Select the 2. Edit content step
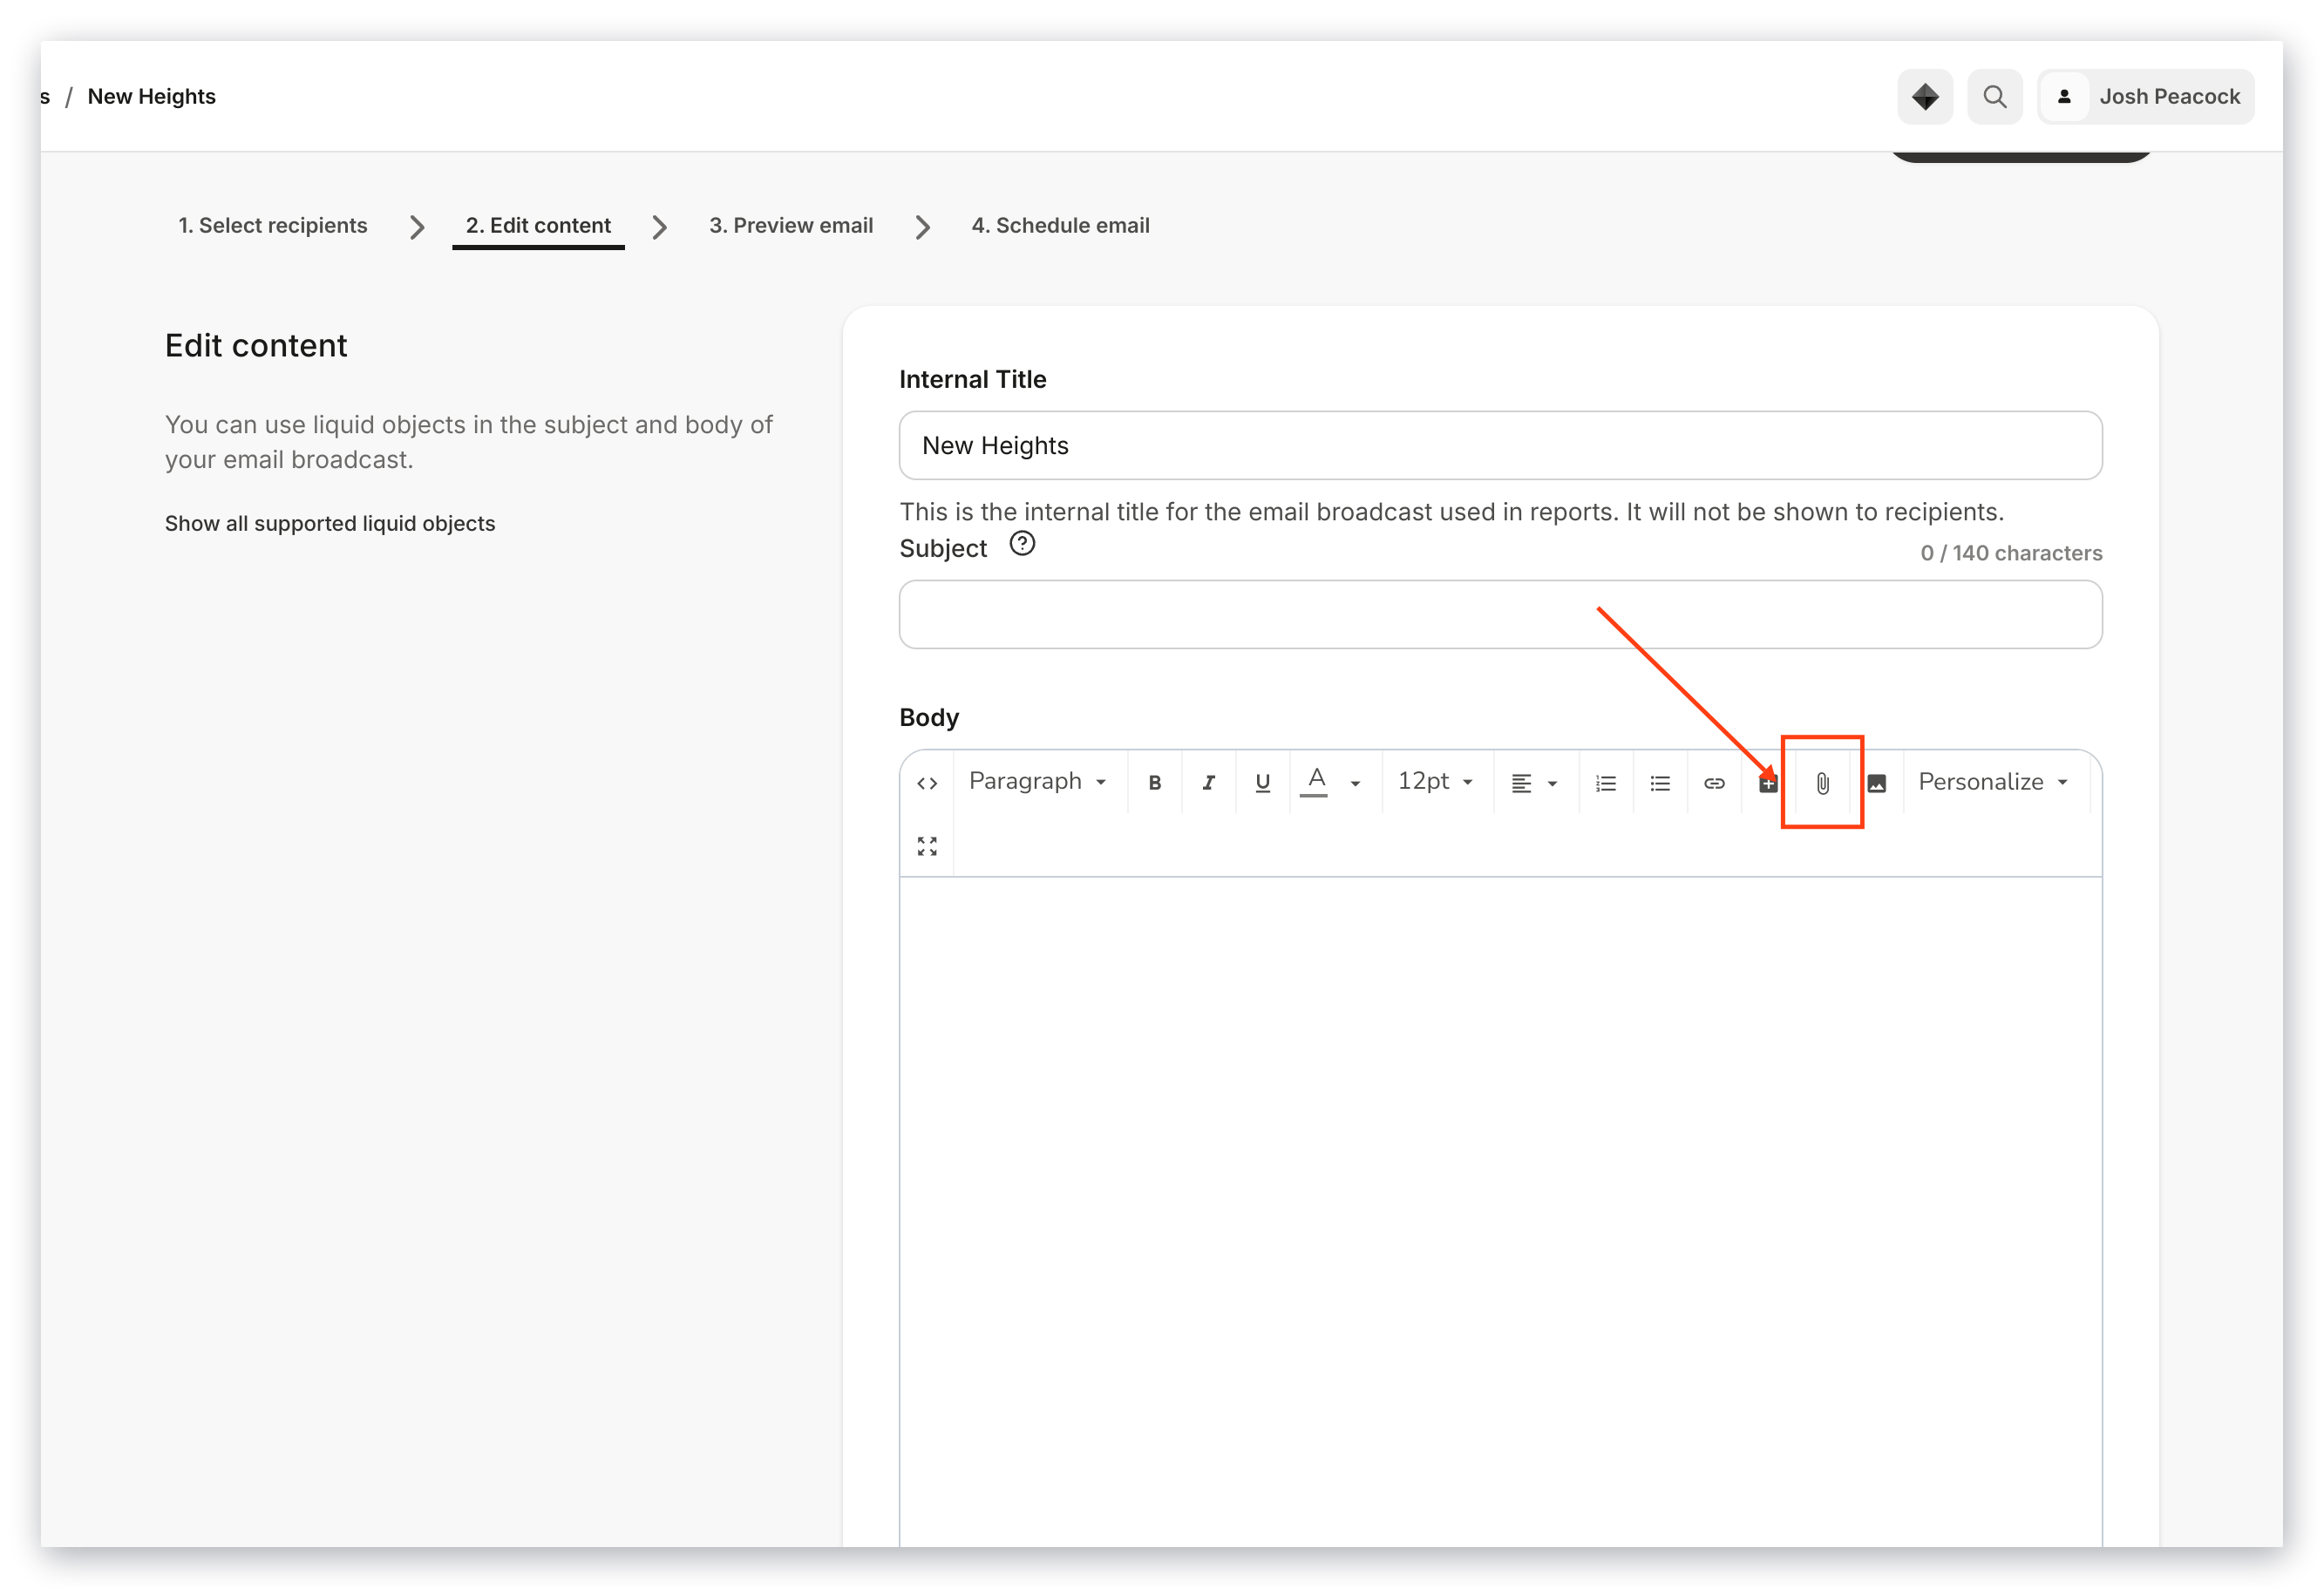 [538, 225]
